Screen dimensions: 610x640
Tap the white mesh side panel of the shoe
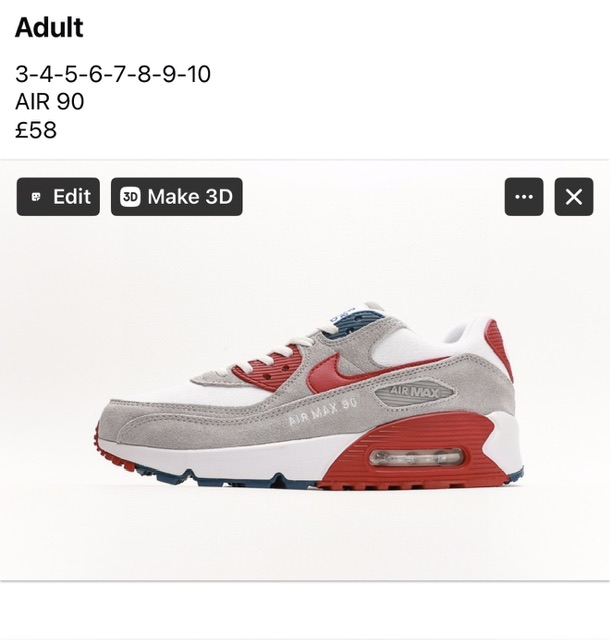coord(404,347)
